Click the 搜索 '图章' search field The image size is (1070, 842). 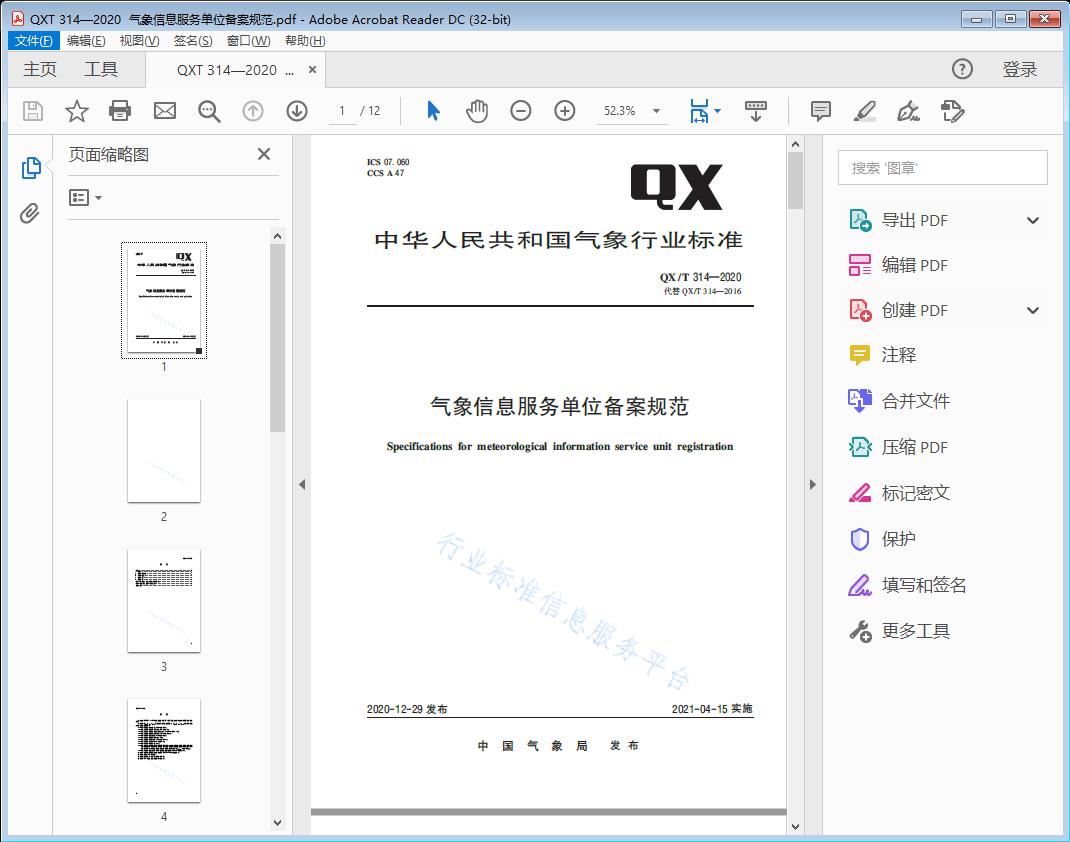point(941,167)
